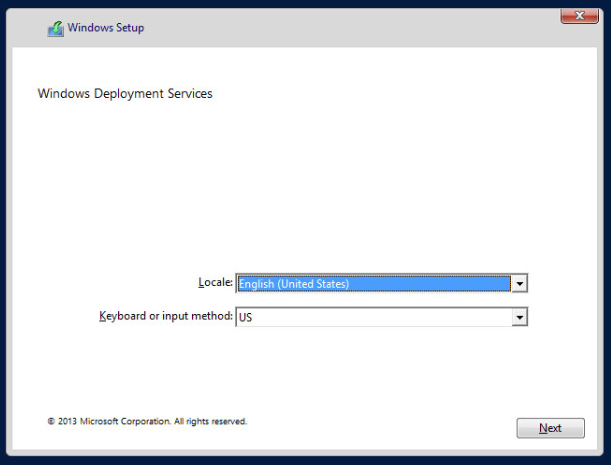Click empty space between the two combo boxes
The height and width of the screenshot is (465, 611).
[380, 300]
